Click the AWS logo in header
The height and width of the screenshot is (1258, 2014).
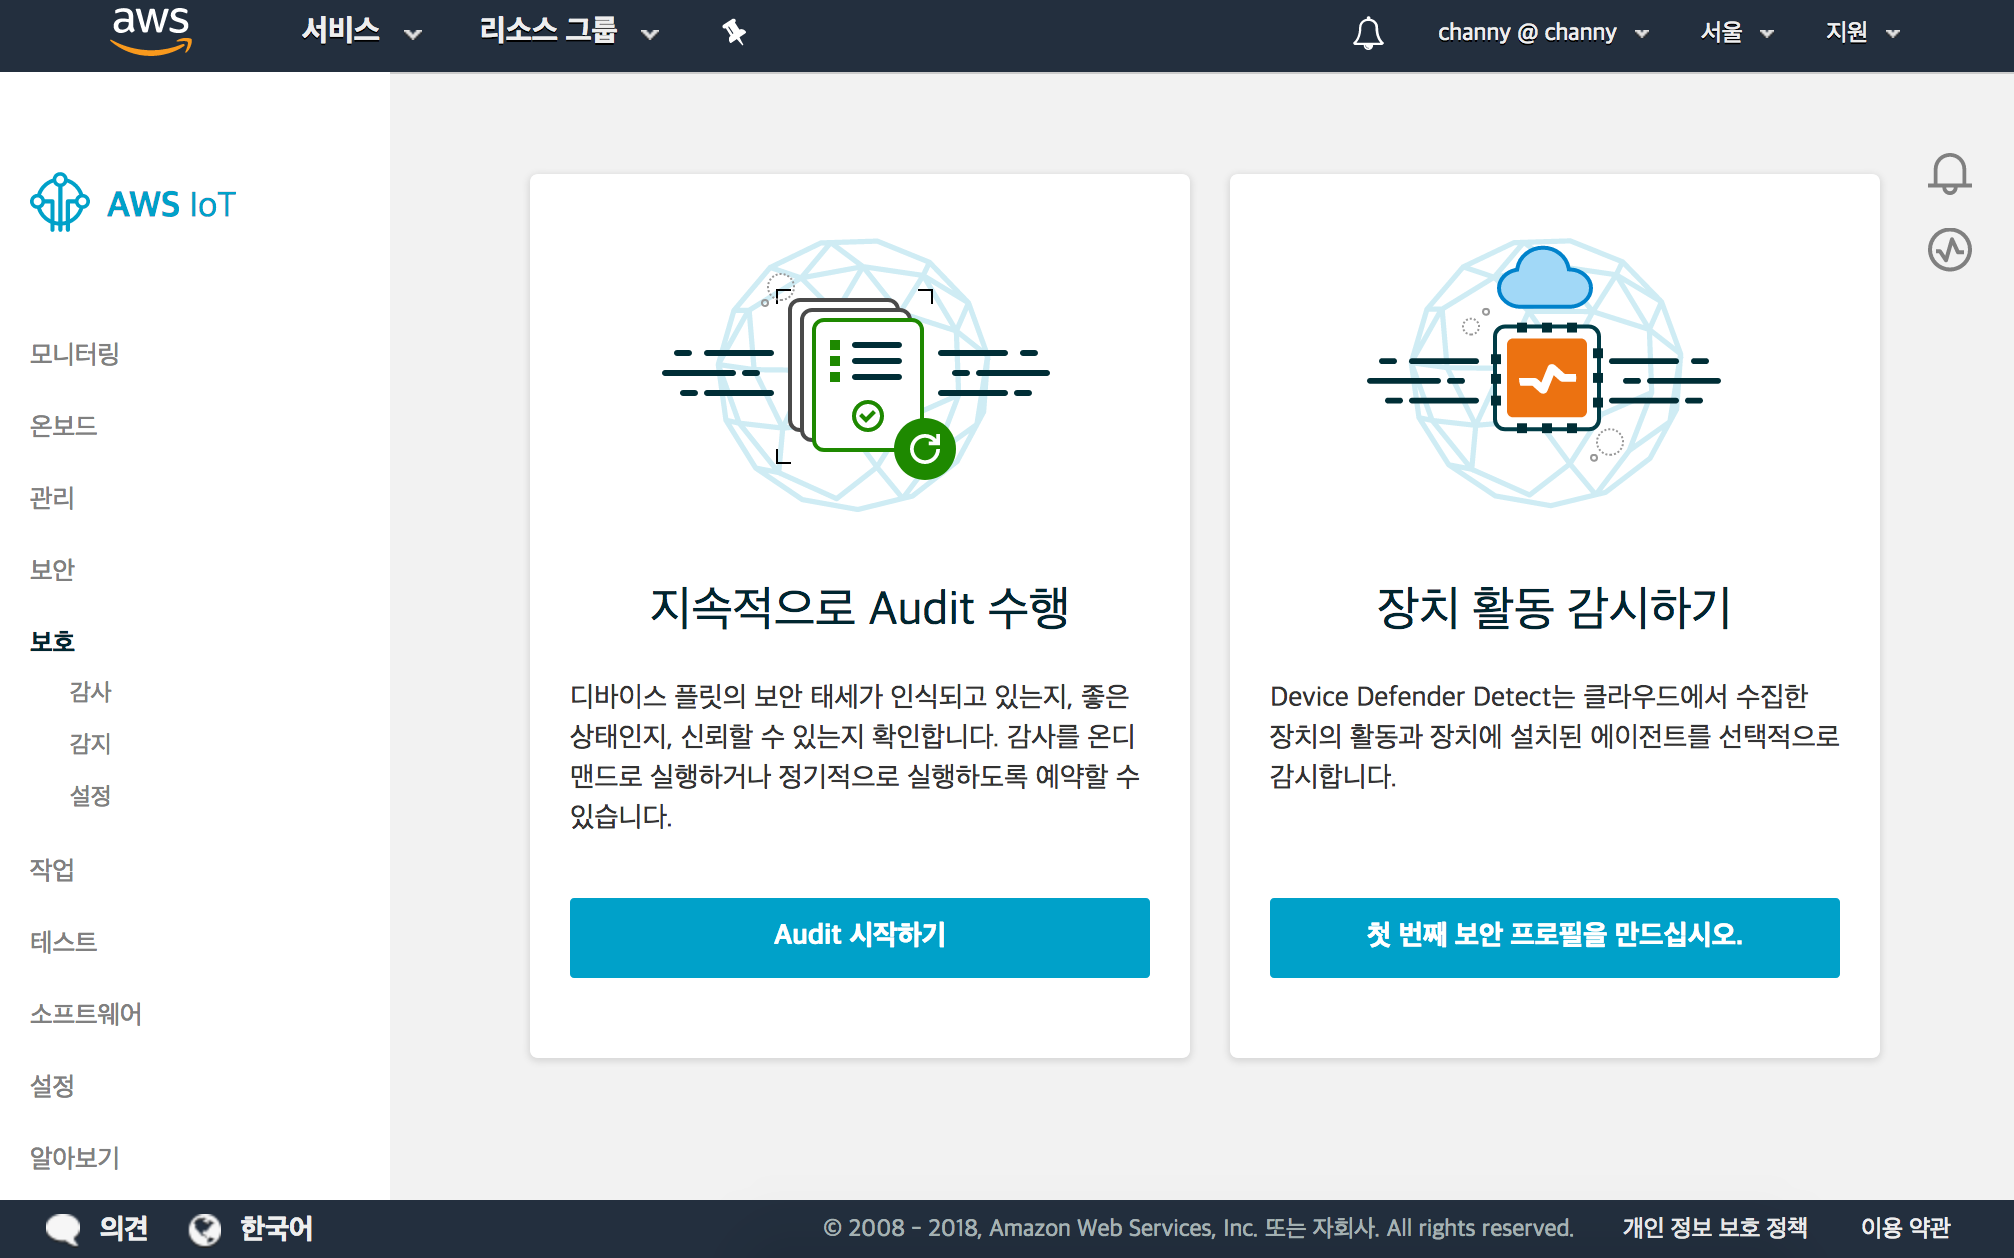tap(151, 30)
